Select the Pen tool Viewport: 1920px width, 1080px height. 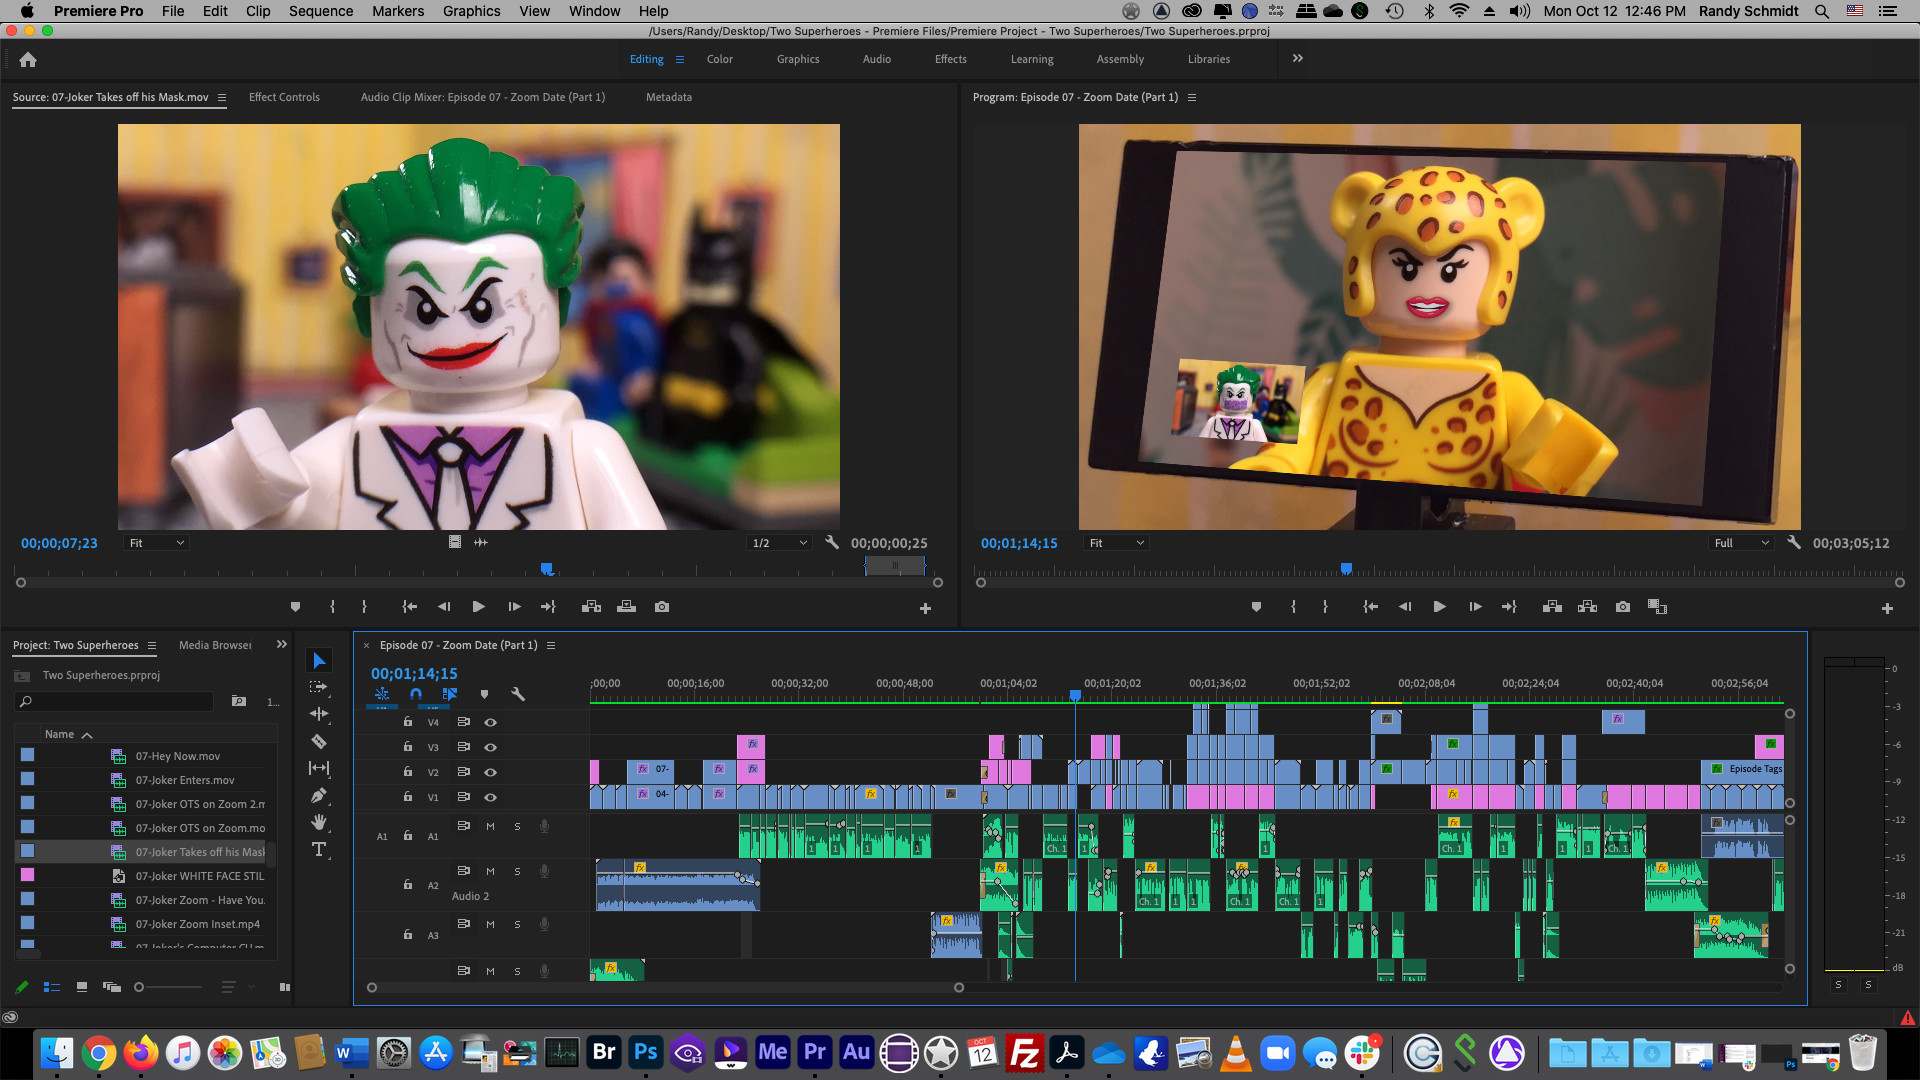pos(319,795)
